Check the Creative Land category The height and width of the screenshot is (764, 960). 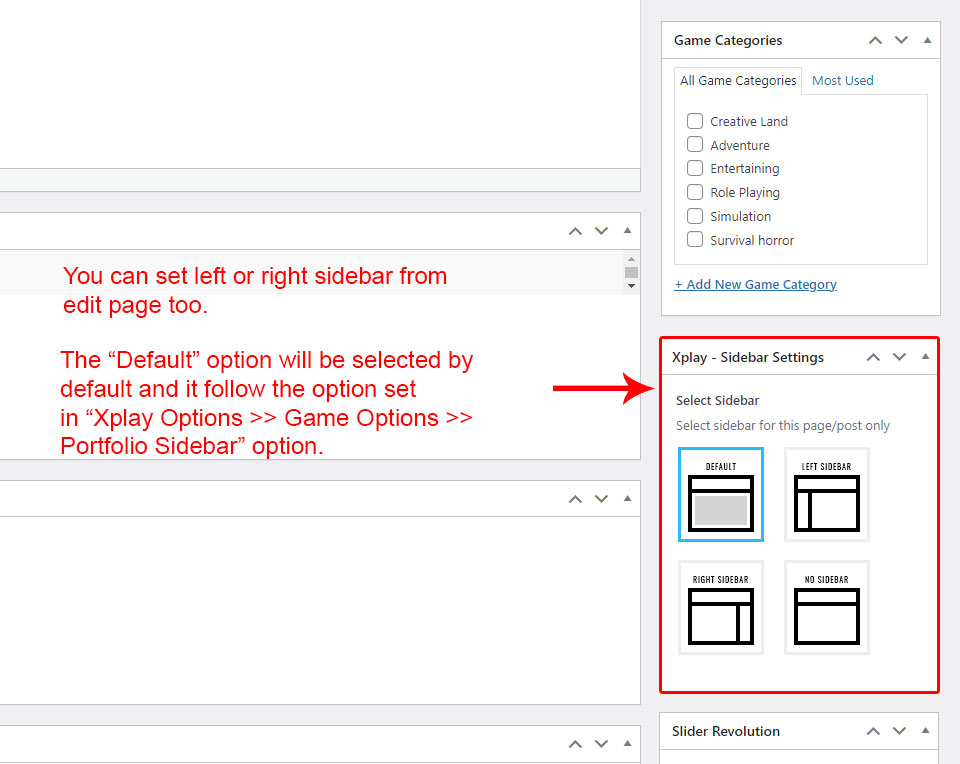(695, 121)
